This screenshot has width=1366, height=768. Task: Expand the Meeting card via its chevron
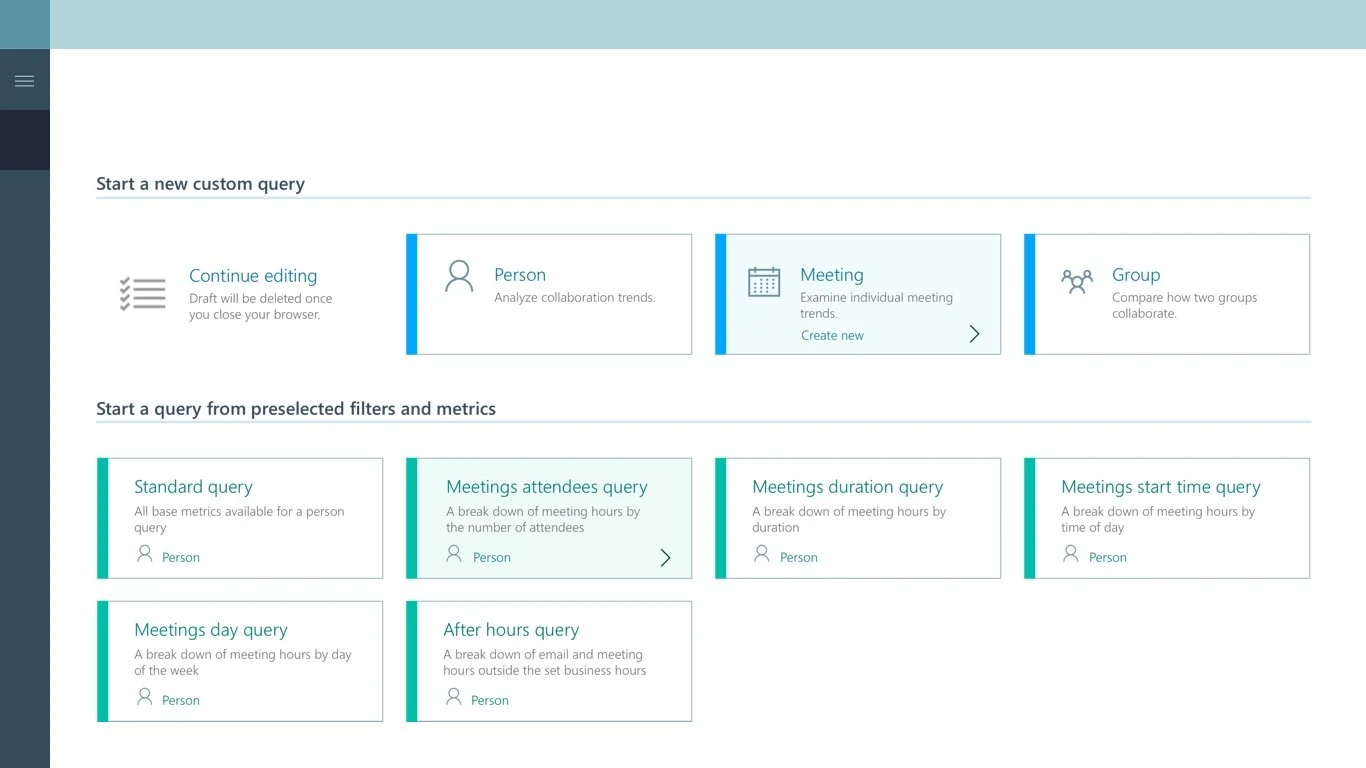[x=974, y=334]
